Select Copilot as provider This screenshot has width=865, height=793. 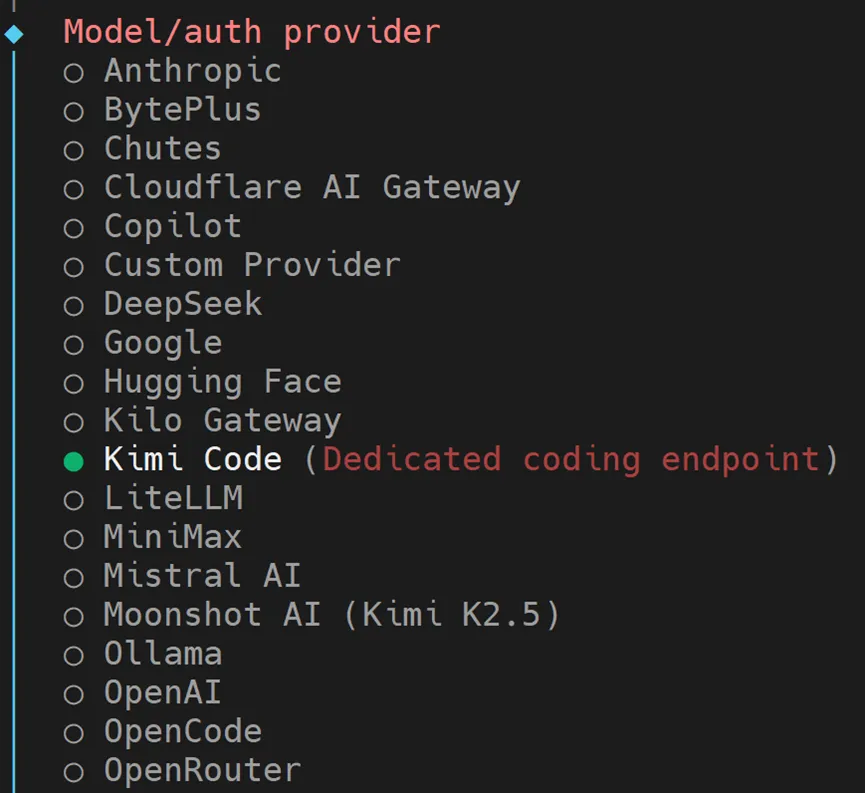tap(73, 228)
